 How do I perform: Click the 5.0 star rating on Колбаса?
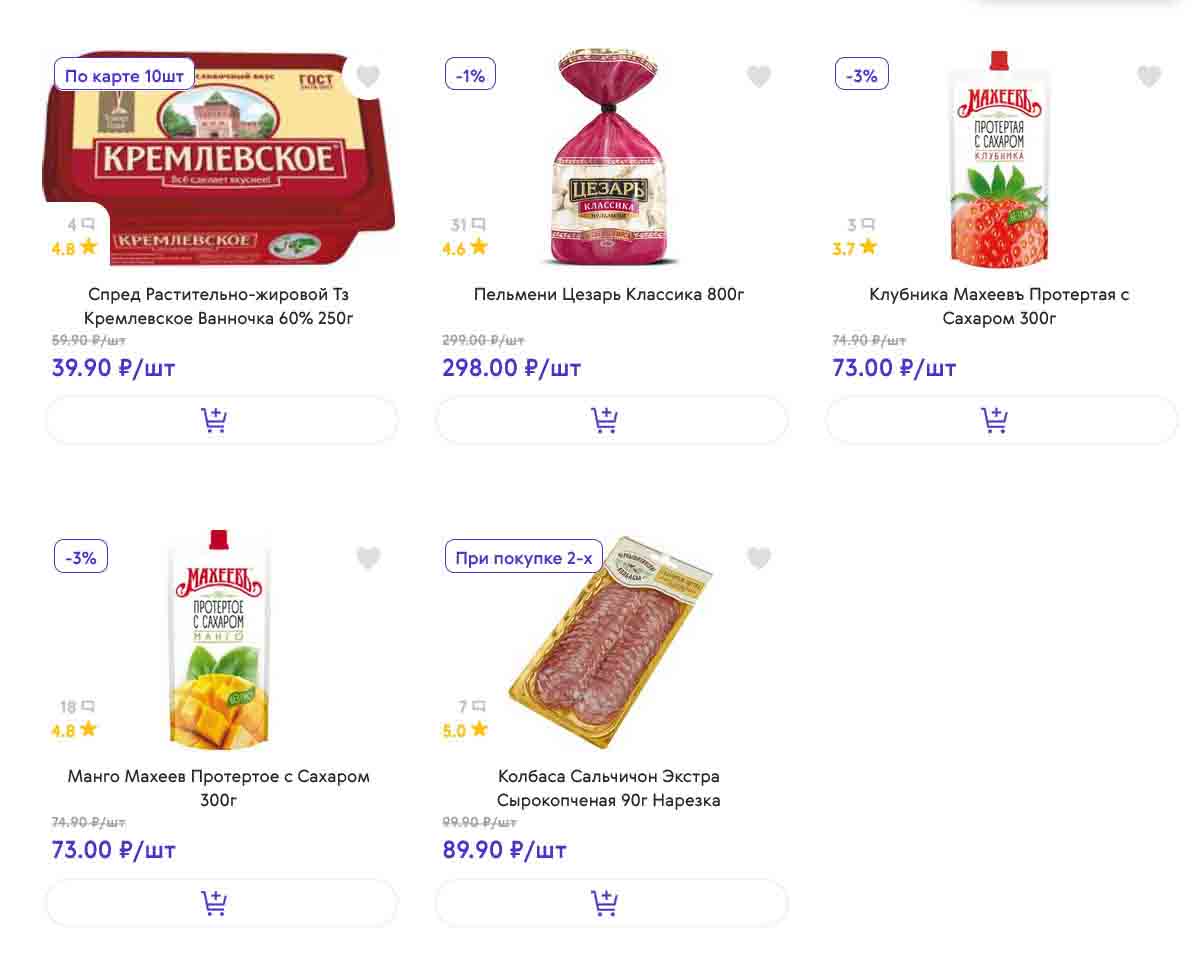coord(465,730)
